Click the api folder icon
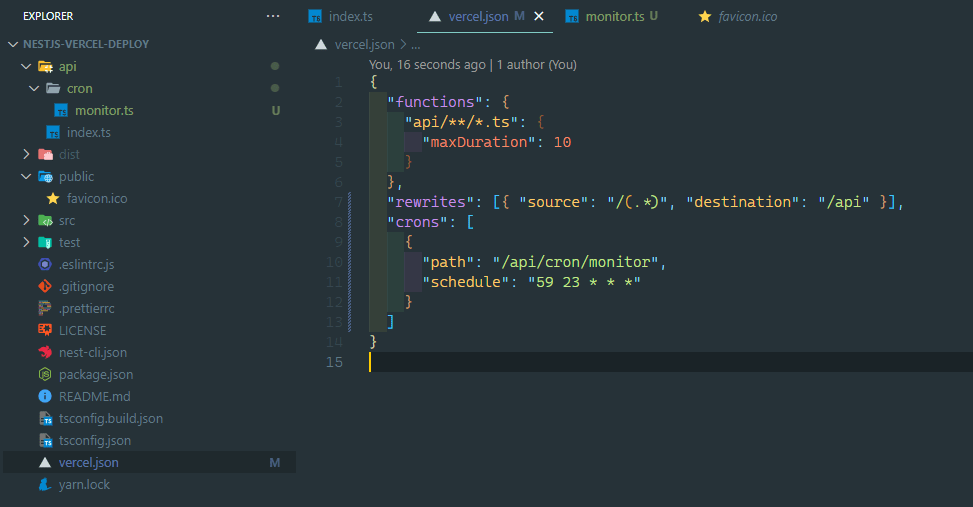The image size is (973, 507). 45,66
